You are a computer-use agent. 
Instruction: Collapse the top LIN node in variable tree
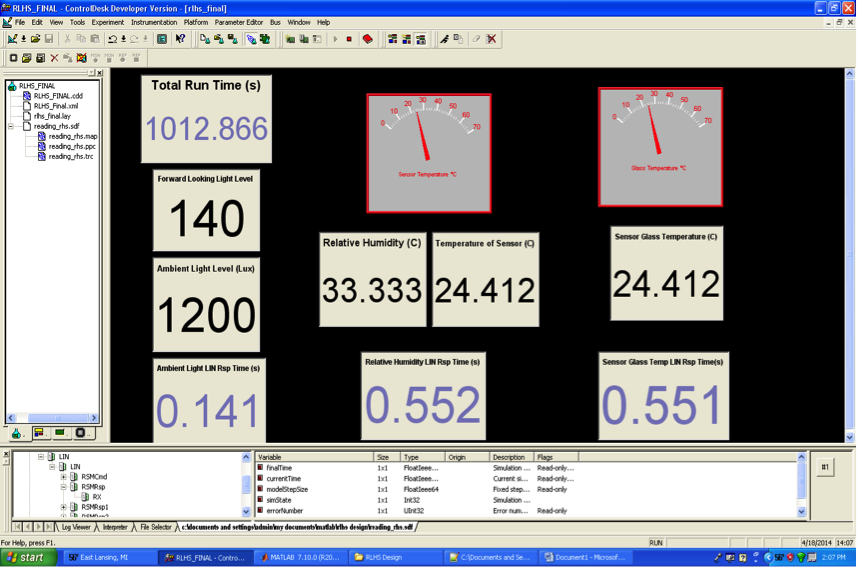click(x=41, y=457)
